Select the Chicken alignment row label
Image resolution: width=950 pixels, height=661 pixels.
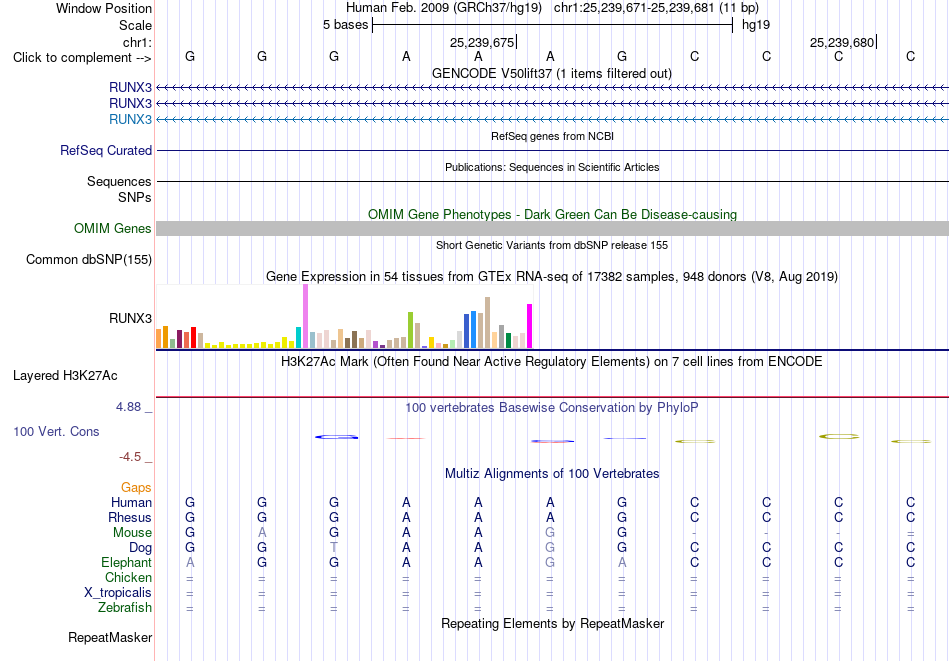(128, 577)
